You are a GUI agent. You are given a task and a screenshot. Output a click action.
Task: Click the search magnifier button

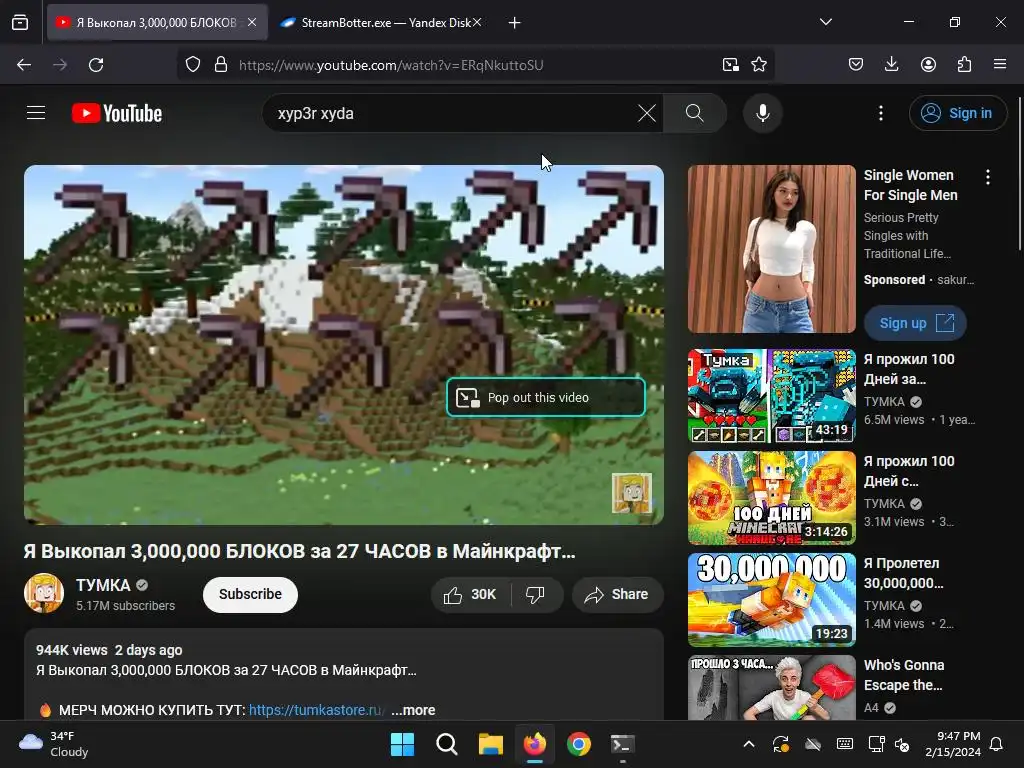click(x=695, y=113)
